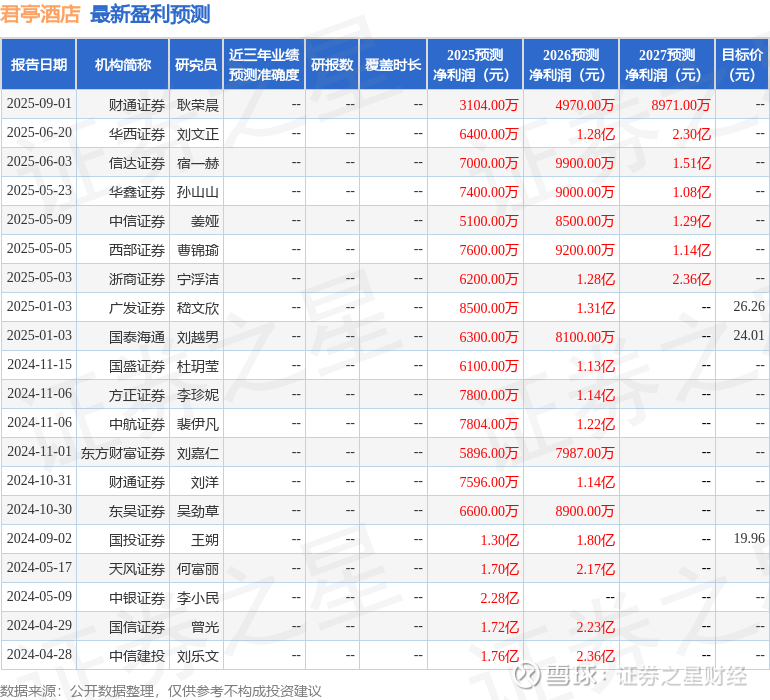Click the value 2.36亿 in 浙商证券 row
The width and height of the screenshot is (770, 700).
click(x=691, y=279)
